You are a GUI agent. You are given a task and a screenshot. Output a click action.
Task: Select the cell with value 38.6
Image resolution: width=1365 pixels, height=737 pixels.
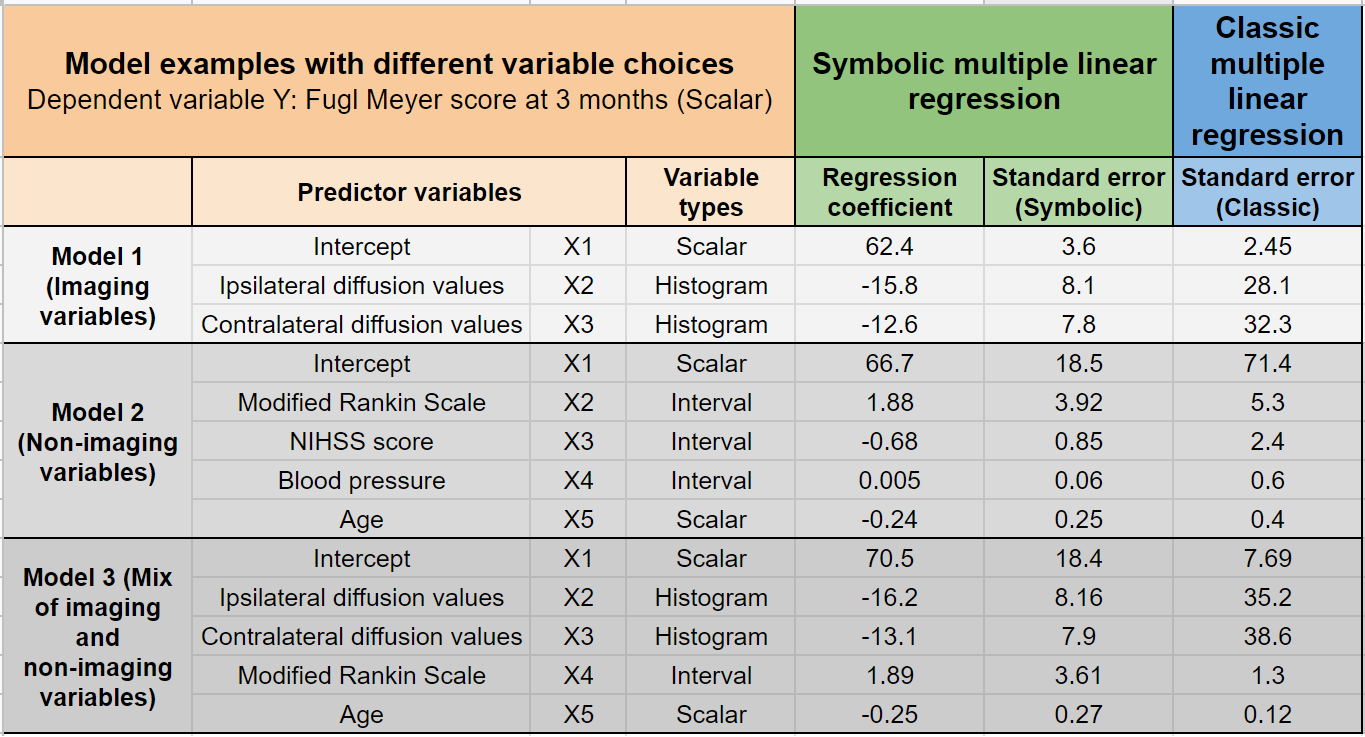1267,637
